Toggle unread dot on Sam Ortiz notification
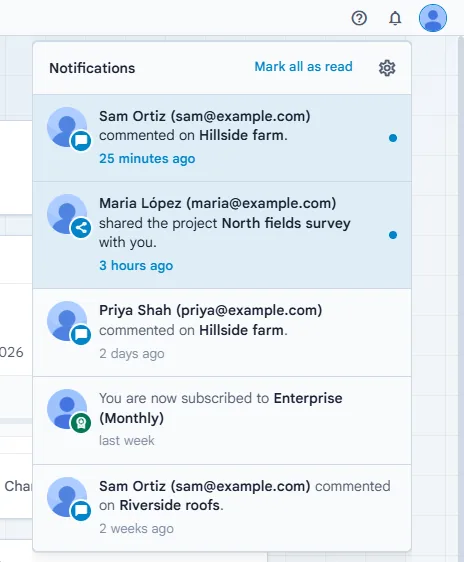Screen dimensions: 464x562 pyautogui.click(x=393, y=138)
